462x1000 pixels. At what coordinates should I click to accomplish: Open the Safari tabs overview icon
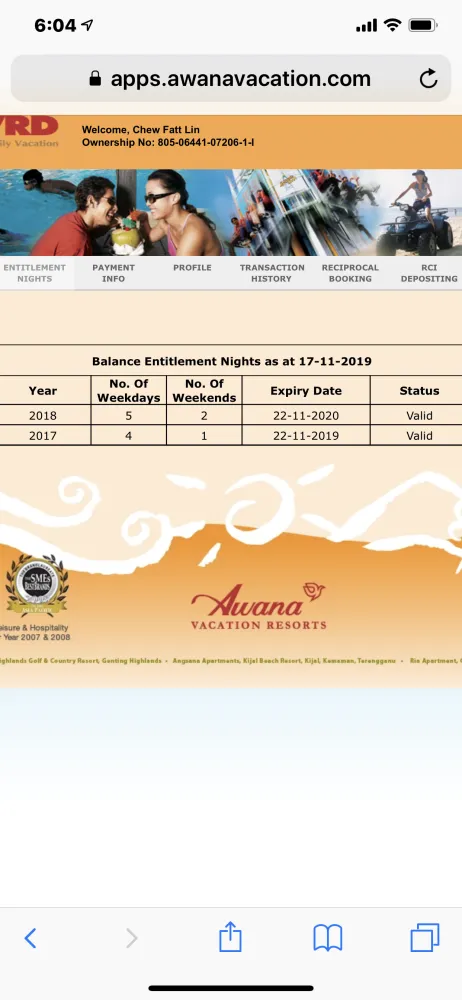click(425, 938)
